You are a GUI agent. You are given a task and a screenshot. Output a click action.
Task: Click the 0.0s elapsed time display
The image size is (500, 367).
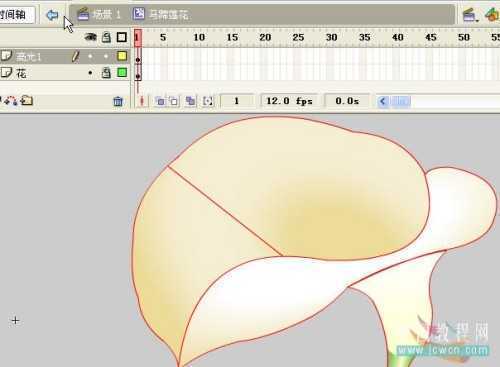[347, 101]
